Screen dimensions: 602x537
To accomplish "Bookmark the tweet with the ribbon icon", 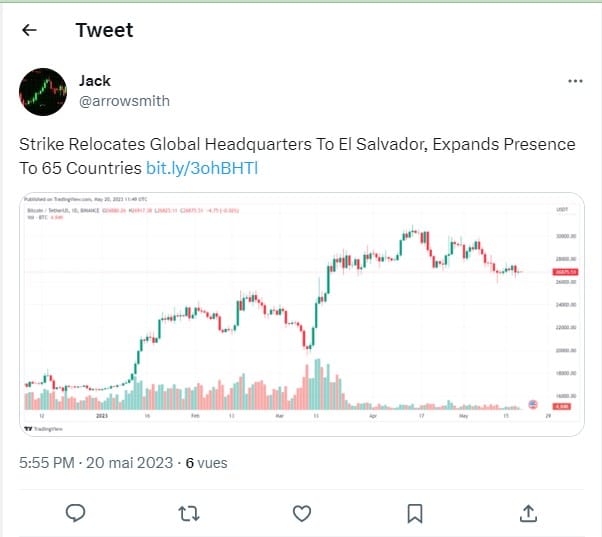I will click(x=415, y=514).
